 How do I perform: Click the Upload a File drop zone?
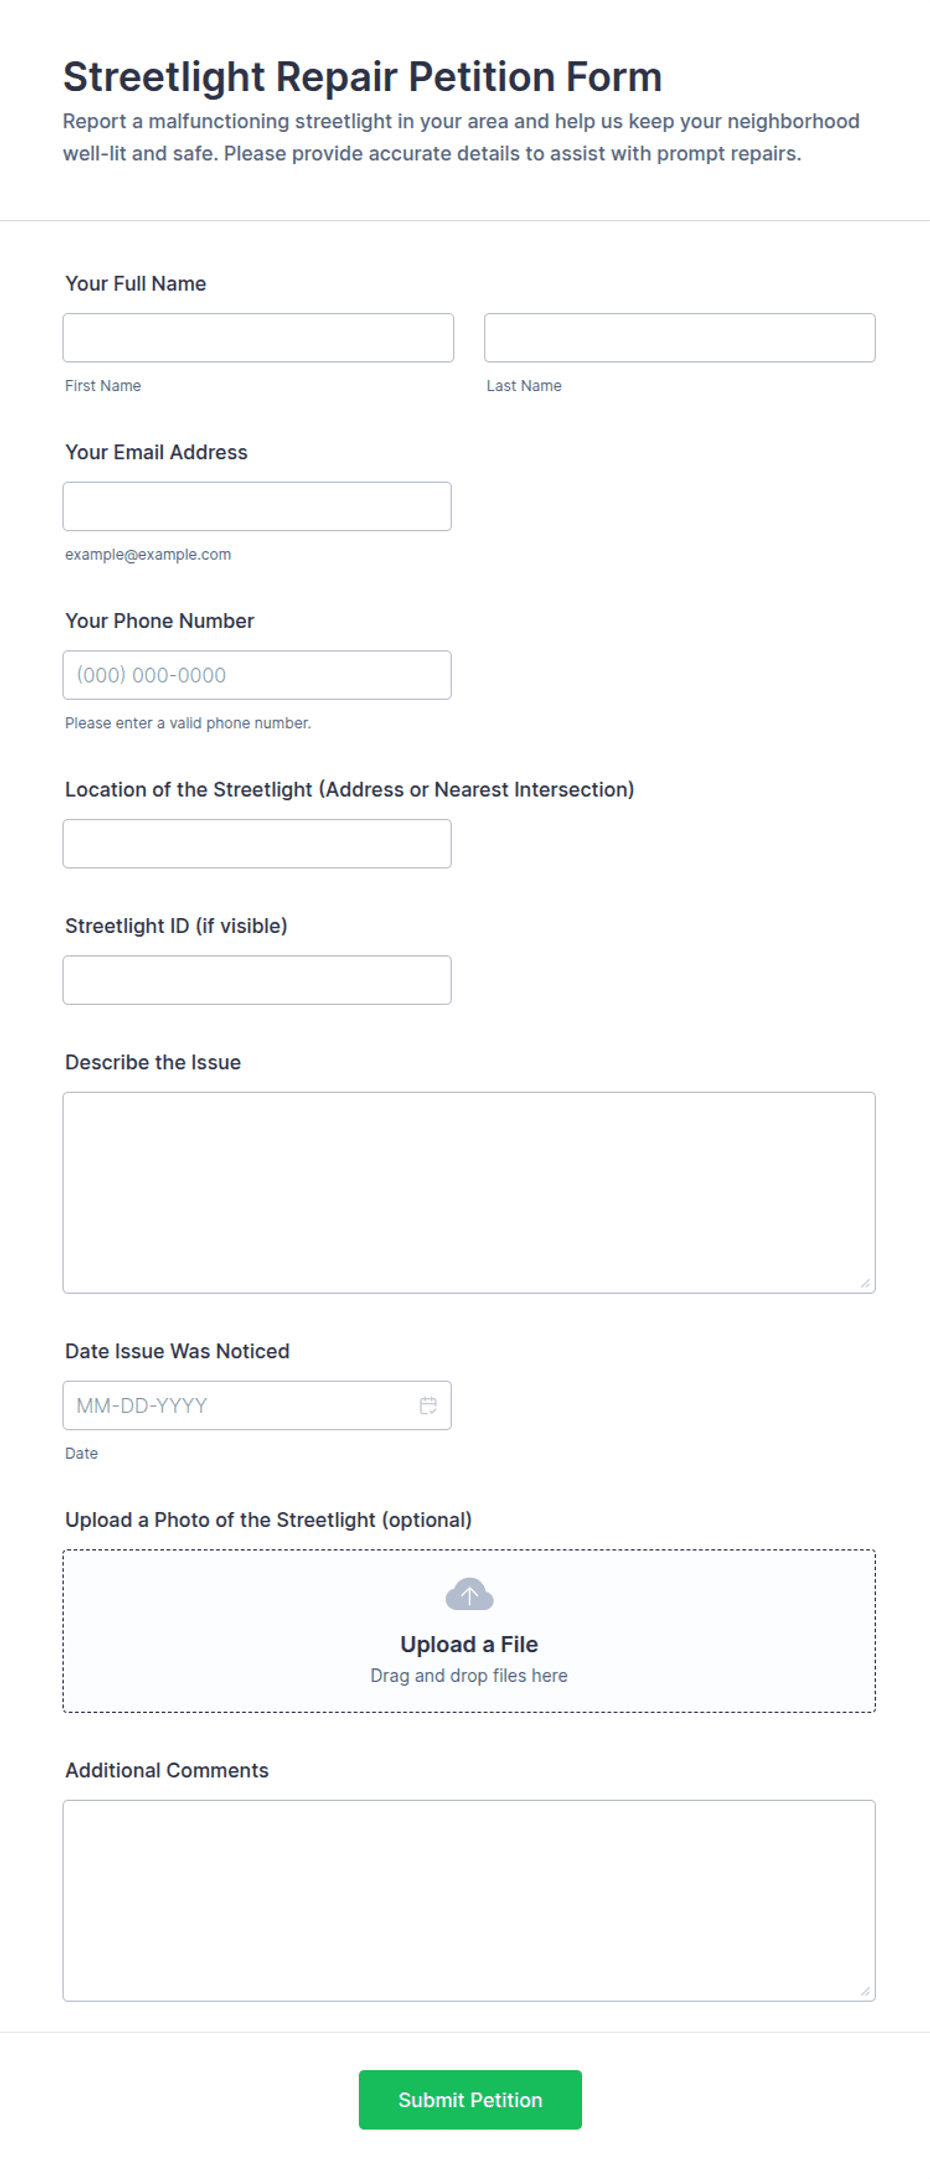click(469, 1631)
